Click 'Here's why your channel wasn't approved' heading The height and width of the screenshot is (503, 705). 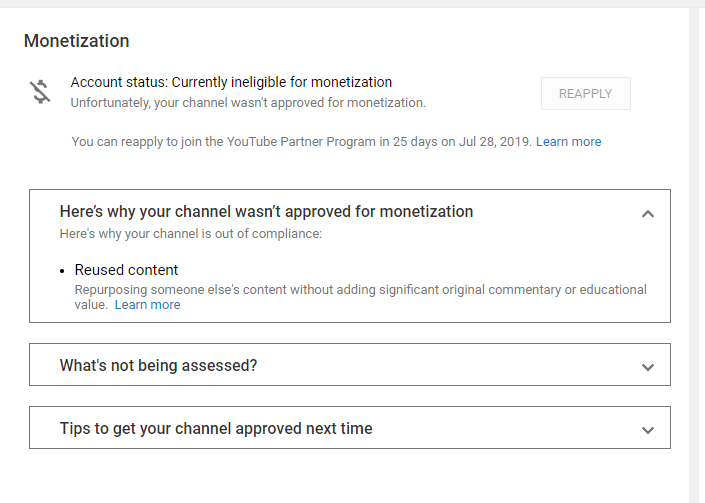(x=266, y=211)
